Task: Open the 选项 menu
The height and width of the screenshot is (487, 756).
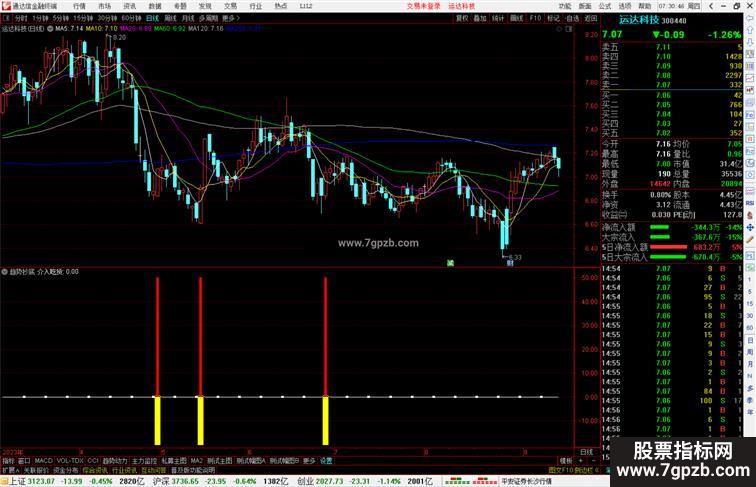Action: tap(624, 6)
